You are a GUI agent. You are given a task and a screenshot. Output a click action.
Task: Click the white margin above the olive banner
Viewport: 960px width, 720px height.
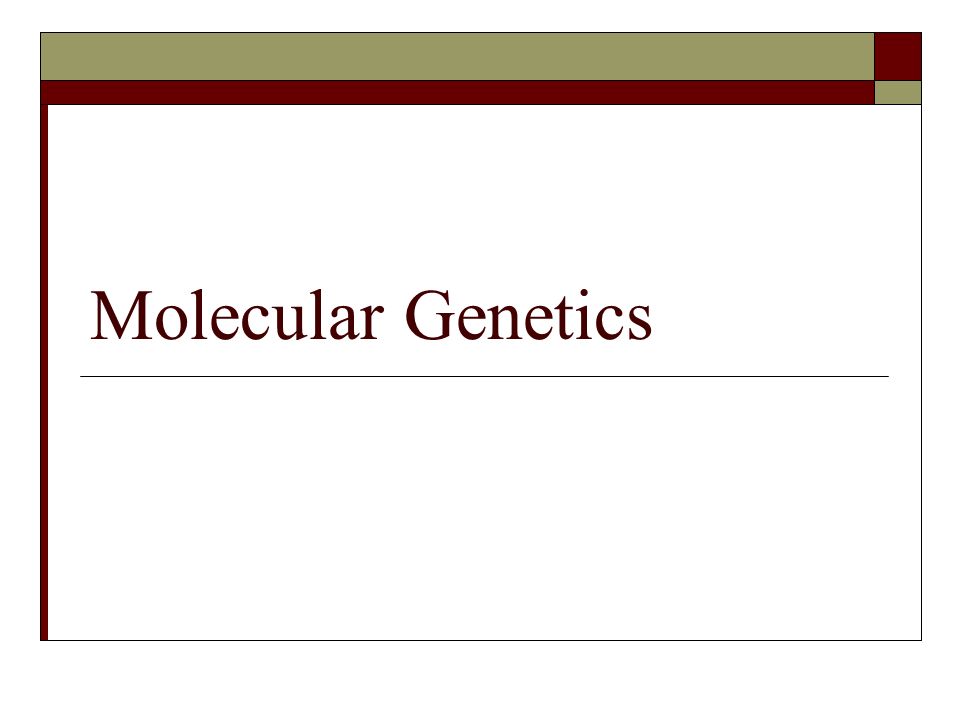[x=480, y=16]
